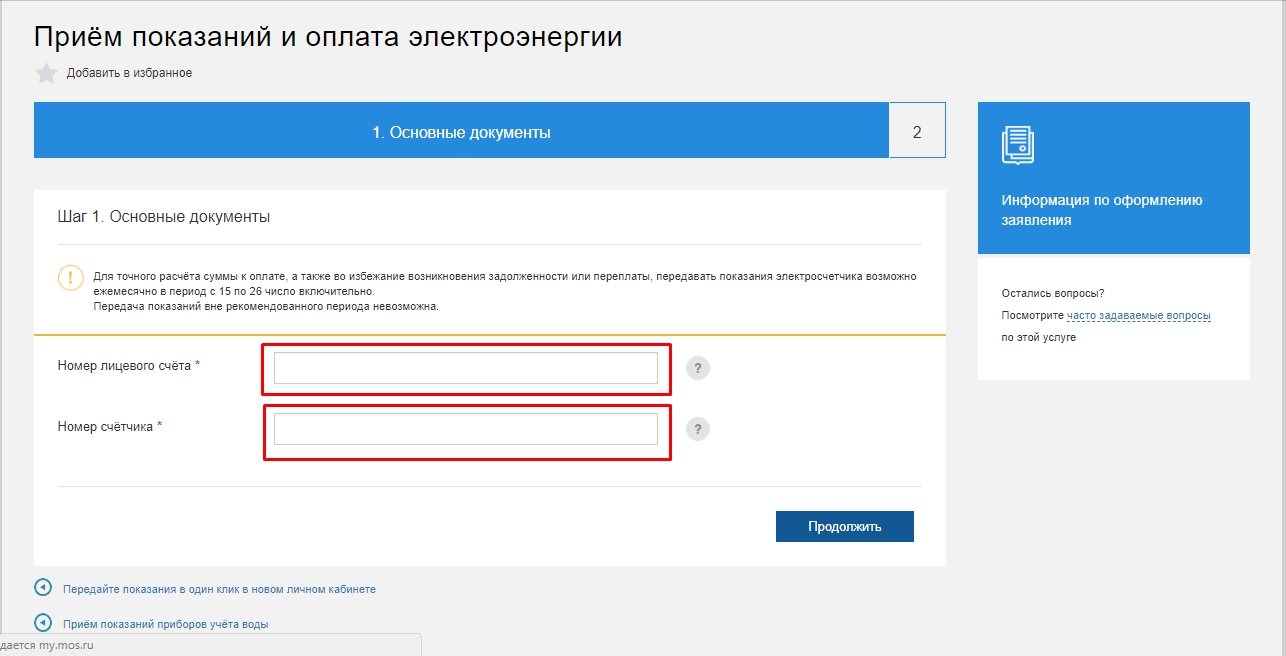Click the arrow icon beside 'Передайте показания в один клик'
The width and height of the screenshot is (1286, 656).
[x=43, y=588]
